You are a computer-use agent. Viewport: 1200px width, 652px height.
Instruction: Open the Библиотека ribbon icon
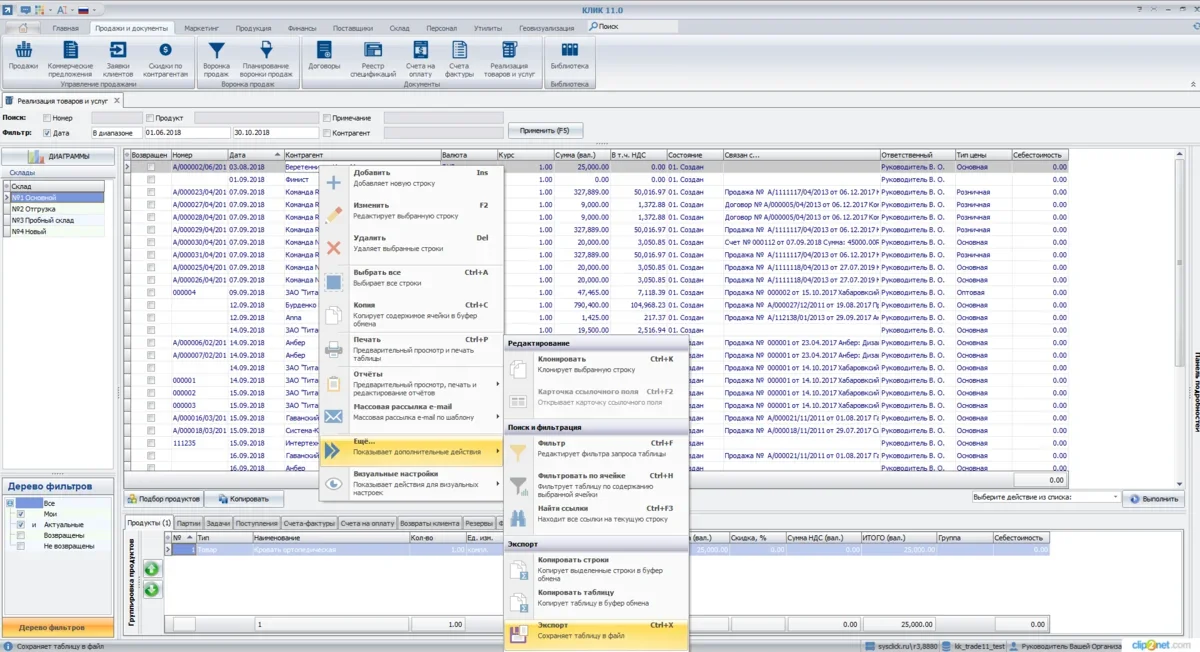click(x=569, y=50)
